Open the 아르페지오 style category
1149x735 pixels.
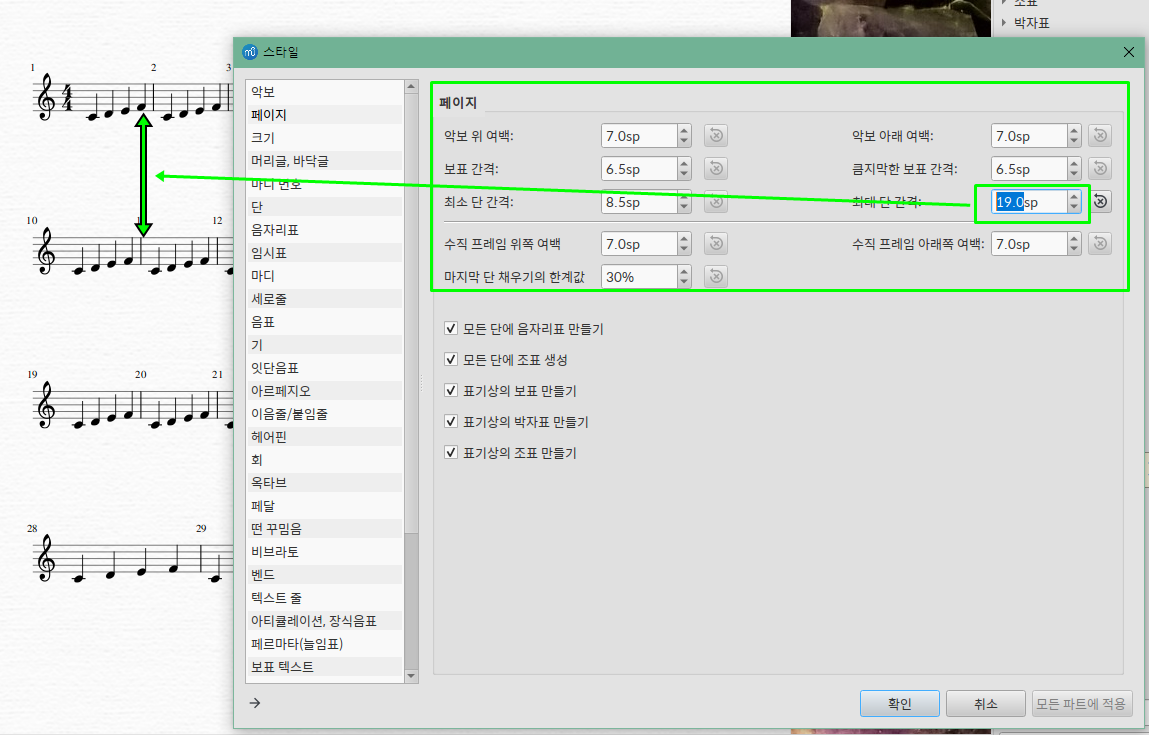[x=325, y=391]
